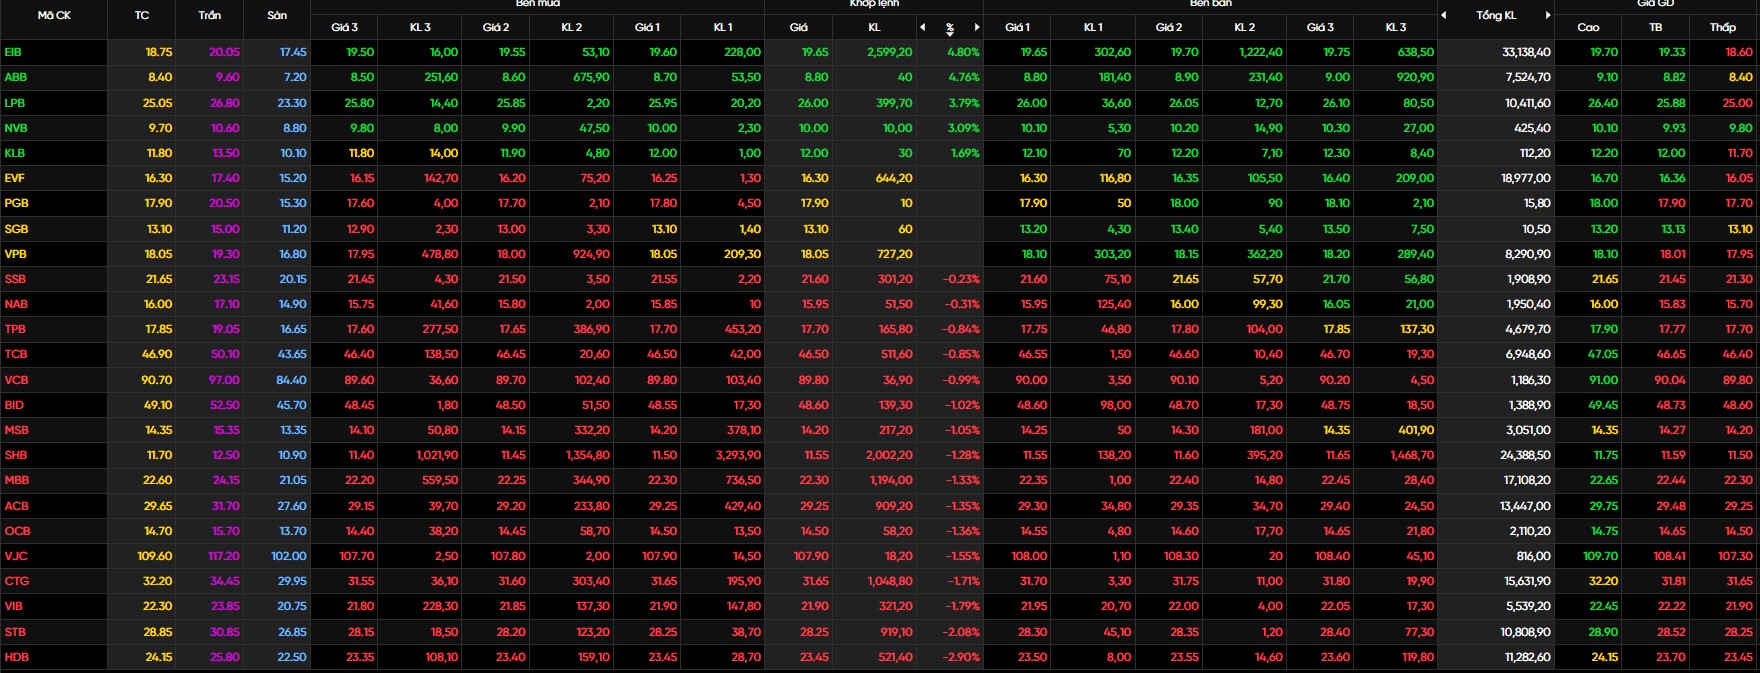Image resolution: width=1760 pixels, height=673 pixels.
Task: Click ABB floor price 7.20
Action: (295, 77)
